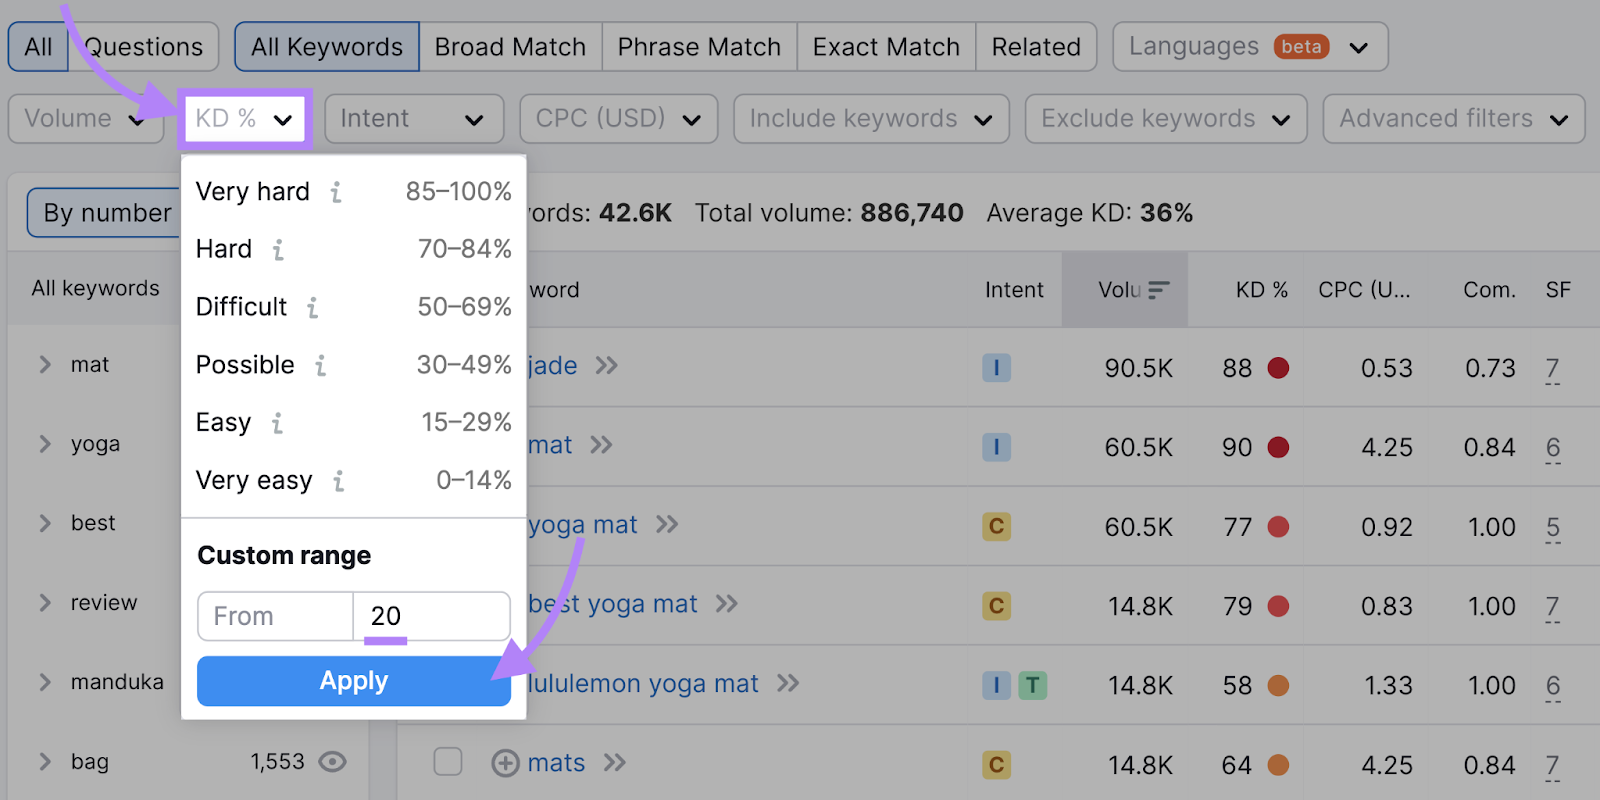Select By number grouping option

104,213
